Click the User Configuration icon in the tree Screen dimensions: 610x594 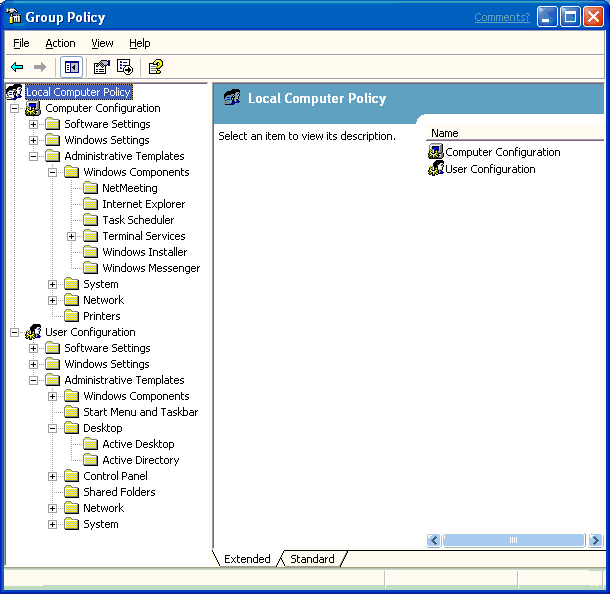tap(33, 332)
